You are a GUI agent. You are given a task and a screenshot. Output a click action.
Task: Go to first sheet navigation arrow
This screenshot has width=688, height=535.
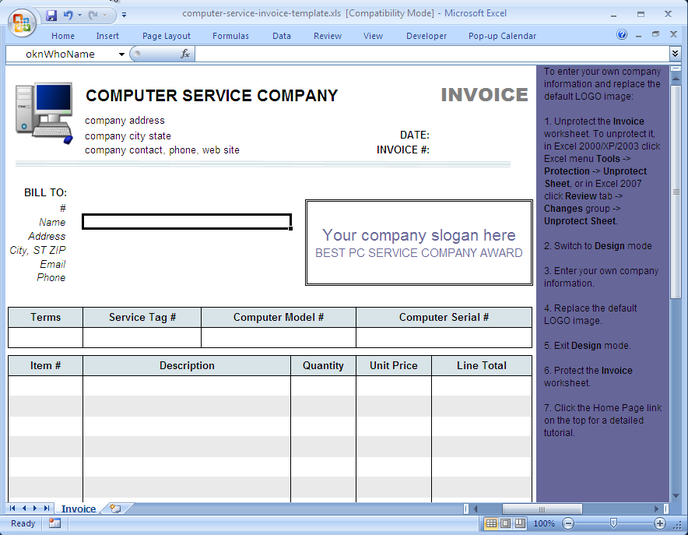(12, 508)
